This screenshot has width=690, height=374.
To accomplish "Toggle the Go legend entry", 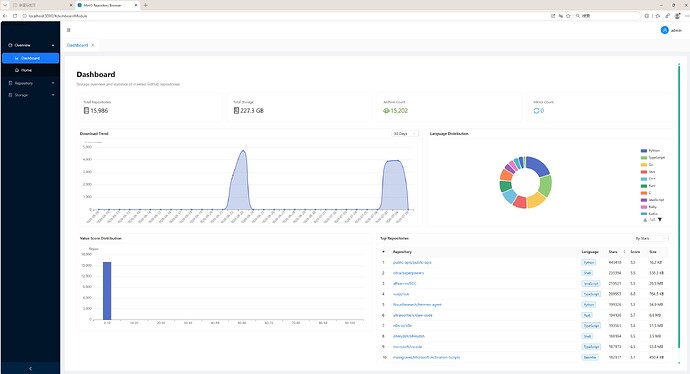I will [x=647, y=165].
